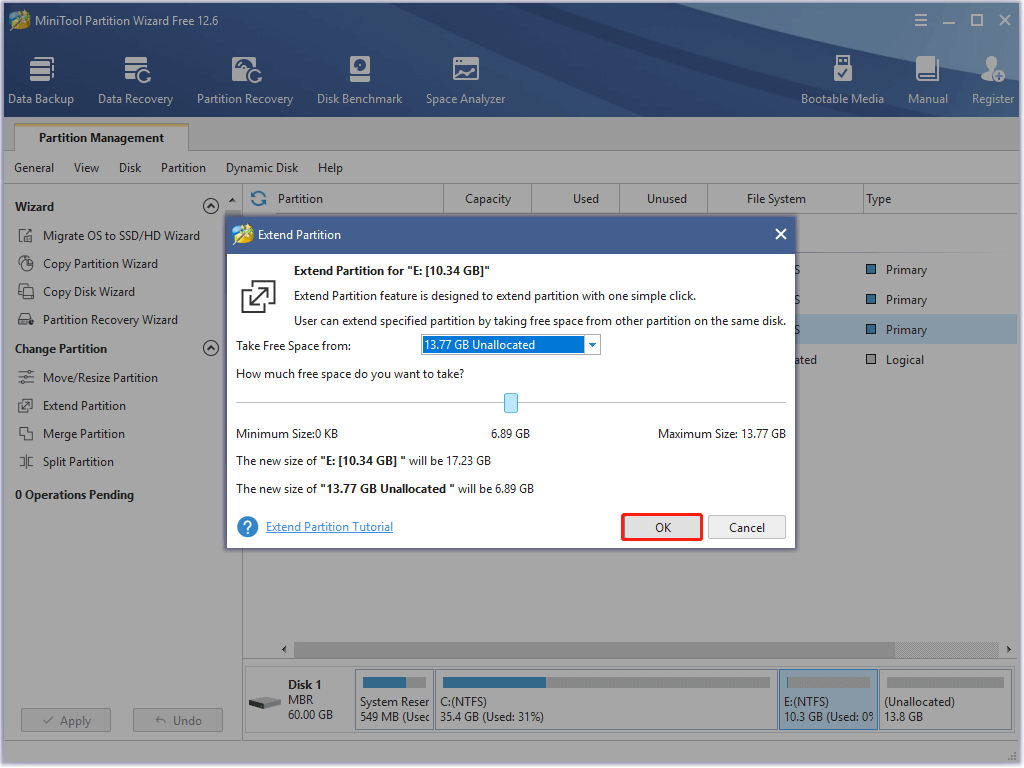The height and width of the screenshot is (768, 1024).
Task: Collapse the Change Partition section
Action: (x=210, y=348)
